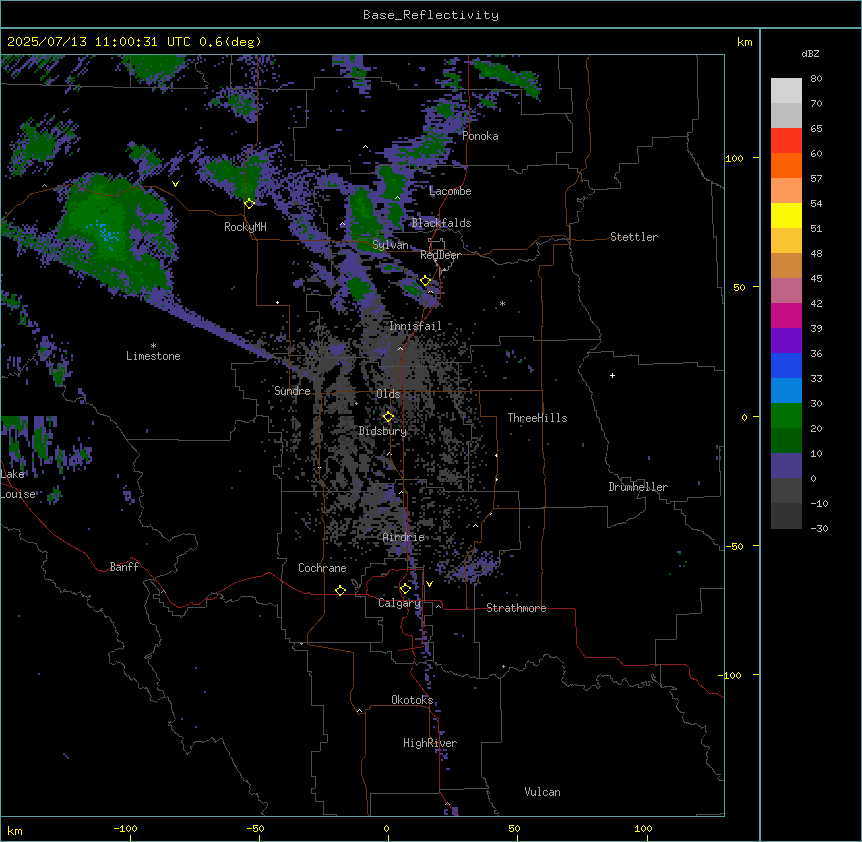Click the Sylvan label on the map

coord(390,245)
